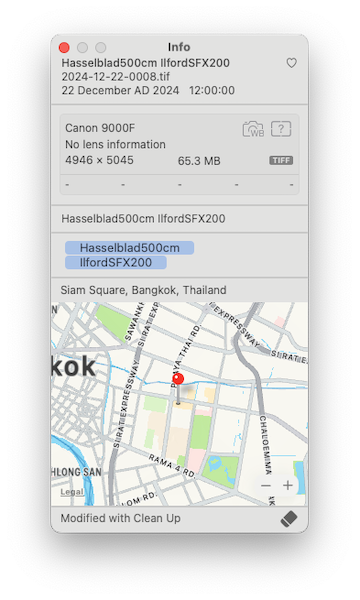This screenshot has height=600, width=360.
Task: Zoom out the map with minus button
Action: 266,486
